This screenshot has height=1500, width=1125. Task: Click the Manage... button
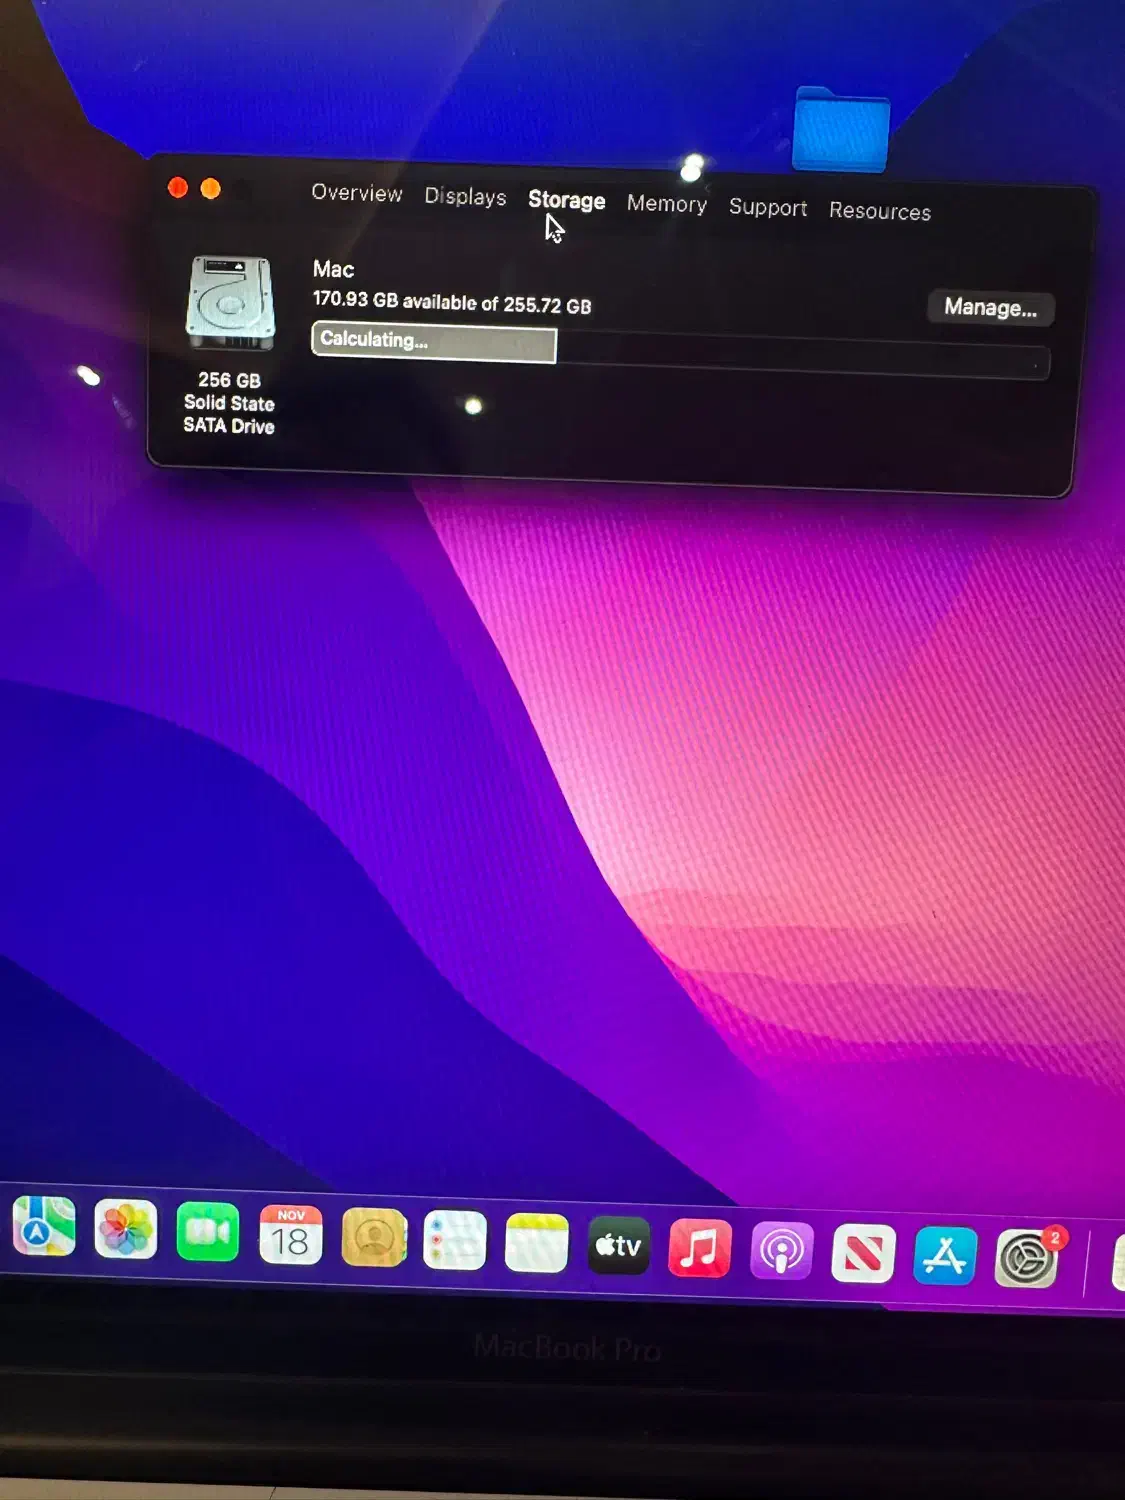(990, 308)
